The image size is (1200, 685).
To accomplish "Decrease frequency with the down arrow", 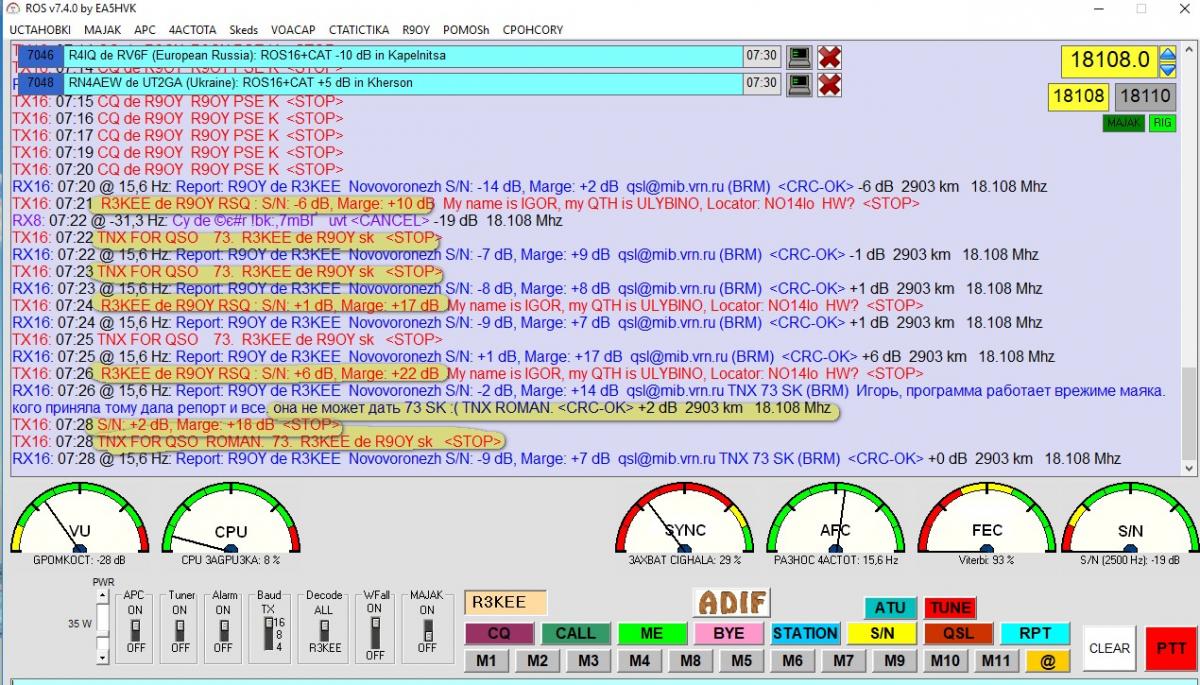I will tap(1167, 68).
